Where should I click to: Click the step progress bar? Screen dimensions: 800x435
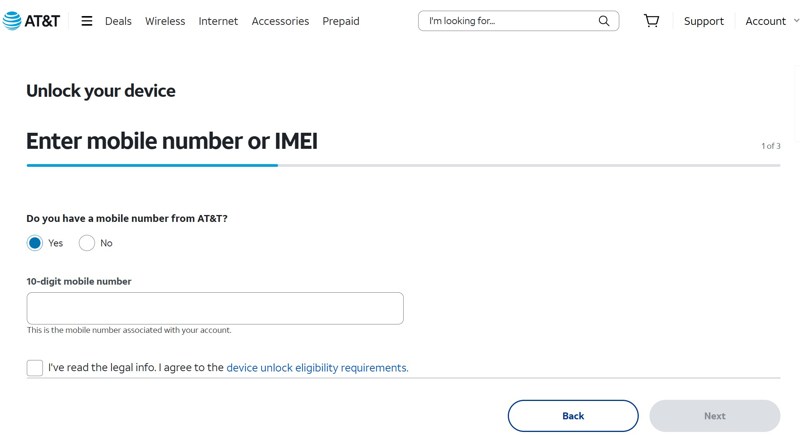(403, 165)
